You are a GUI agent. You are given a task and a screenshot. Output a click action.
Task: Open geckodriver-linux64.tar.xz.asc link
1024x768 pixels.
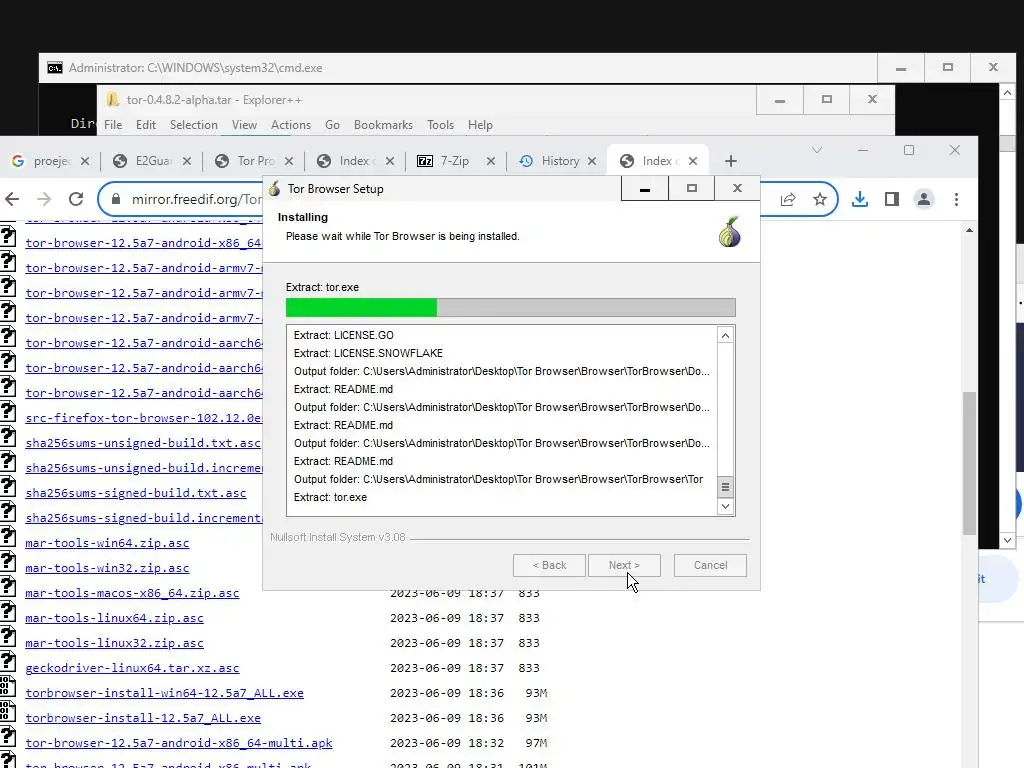[x=133, y=668]
